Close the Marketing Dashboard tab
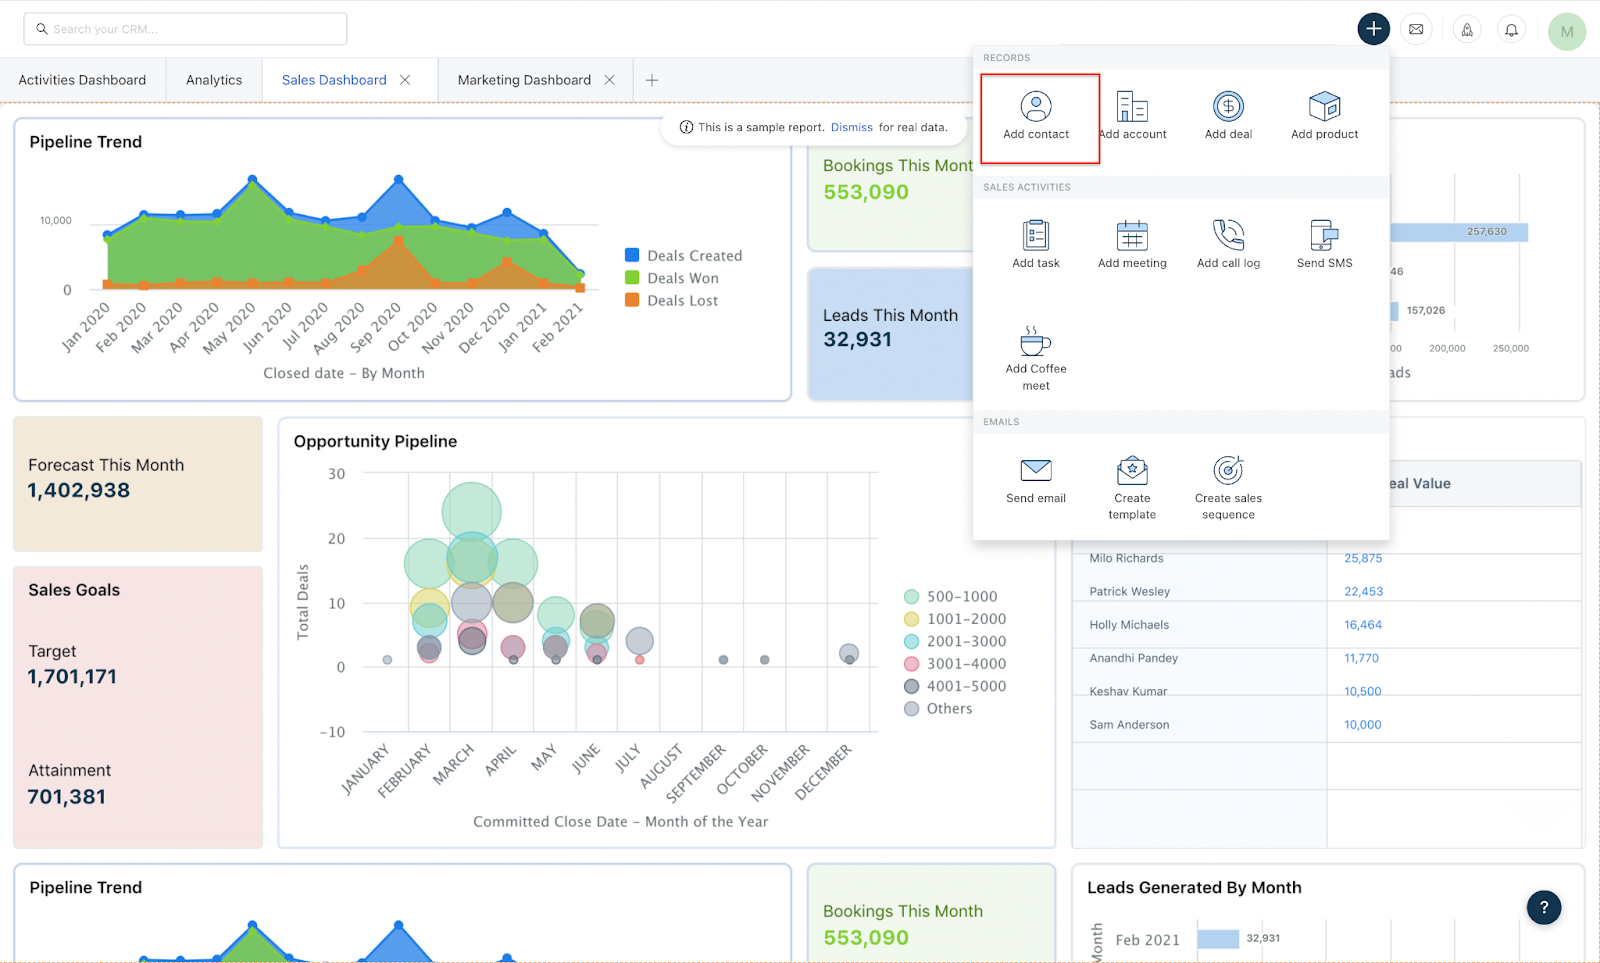1600x963 pixels. pos(609,80)
